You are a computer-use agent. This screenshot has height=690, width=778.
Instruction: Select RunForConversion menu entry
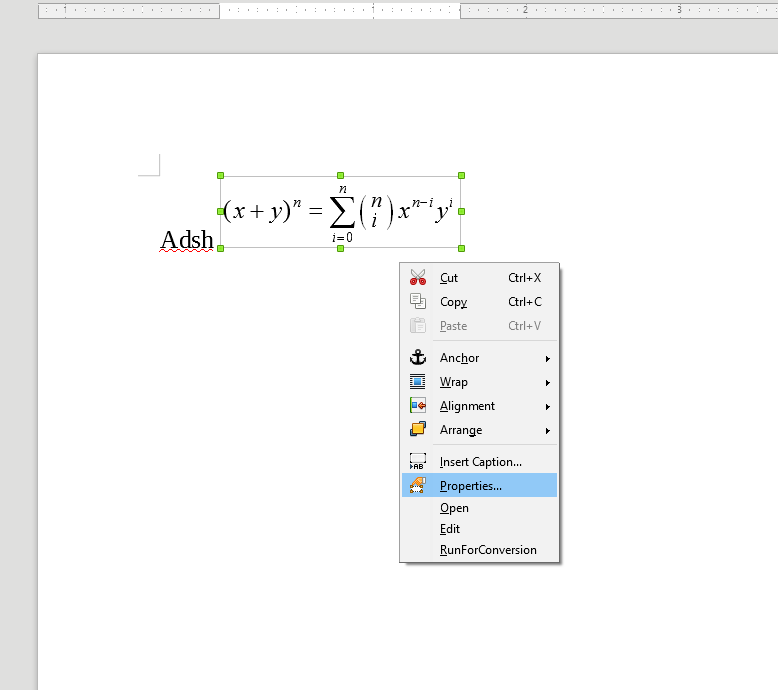click(x=479, y=550)
